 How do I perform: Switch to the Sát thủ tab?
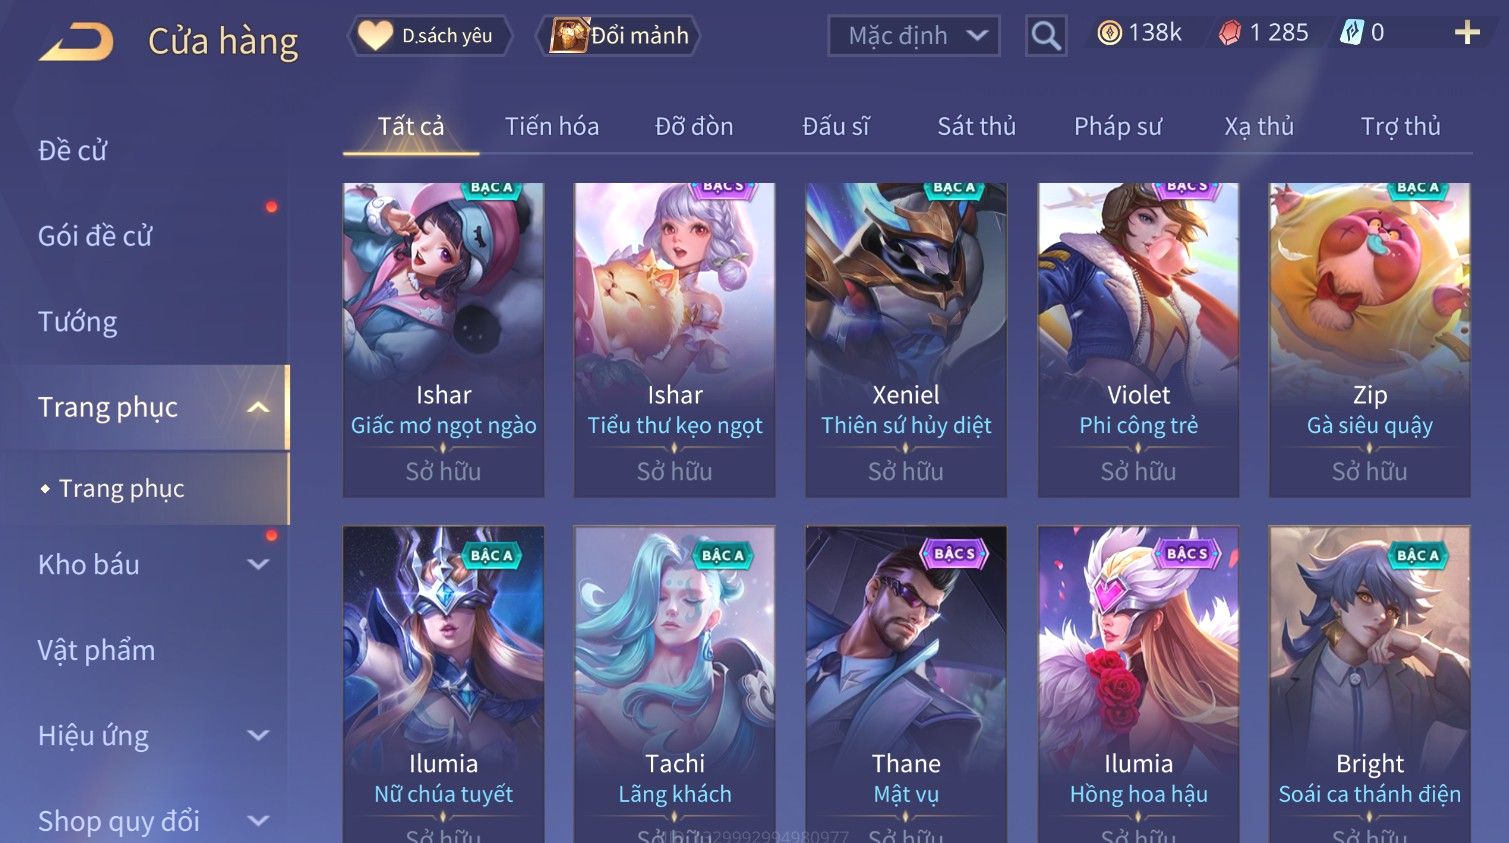coord(976,126)
